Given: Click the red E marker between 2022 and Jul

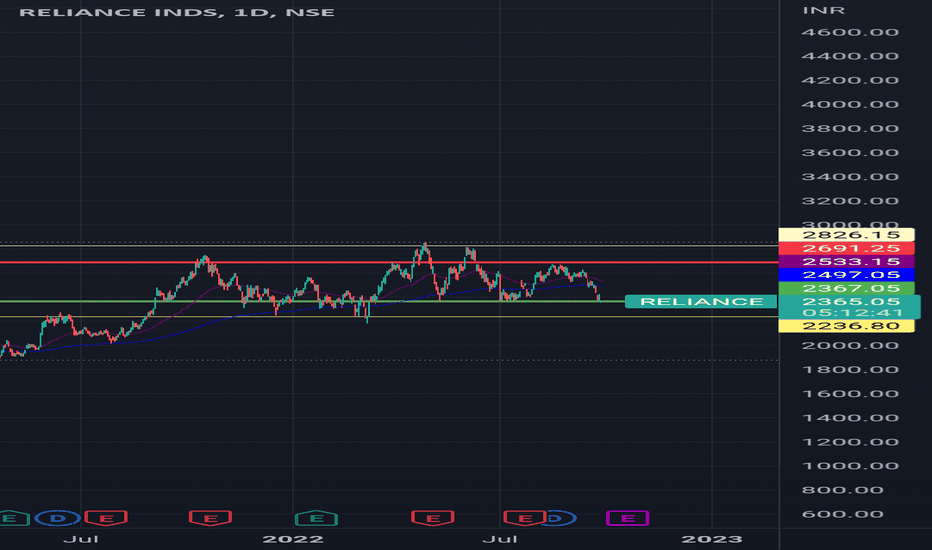Looking at the screenshot, I should coord(433,518).
